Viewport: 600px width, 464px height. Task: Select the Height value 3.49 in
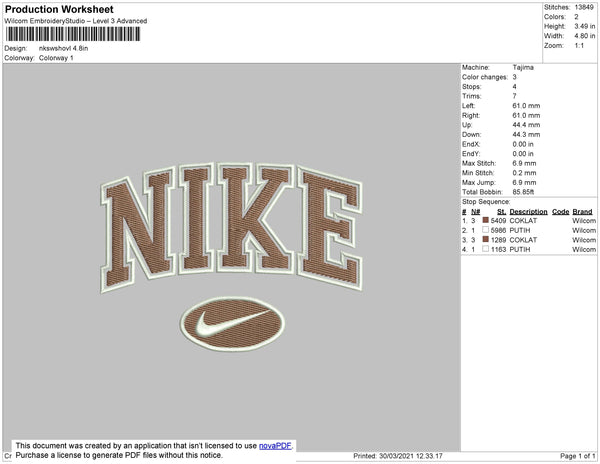[x=585, y=26]
